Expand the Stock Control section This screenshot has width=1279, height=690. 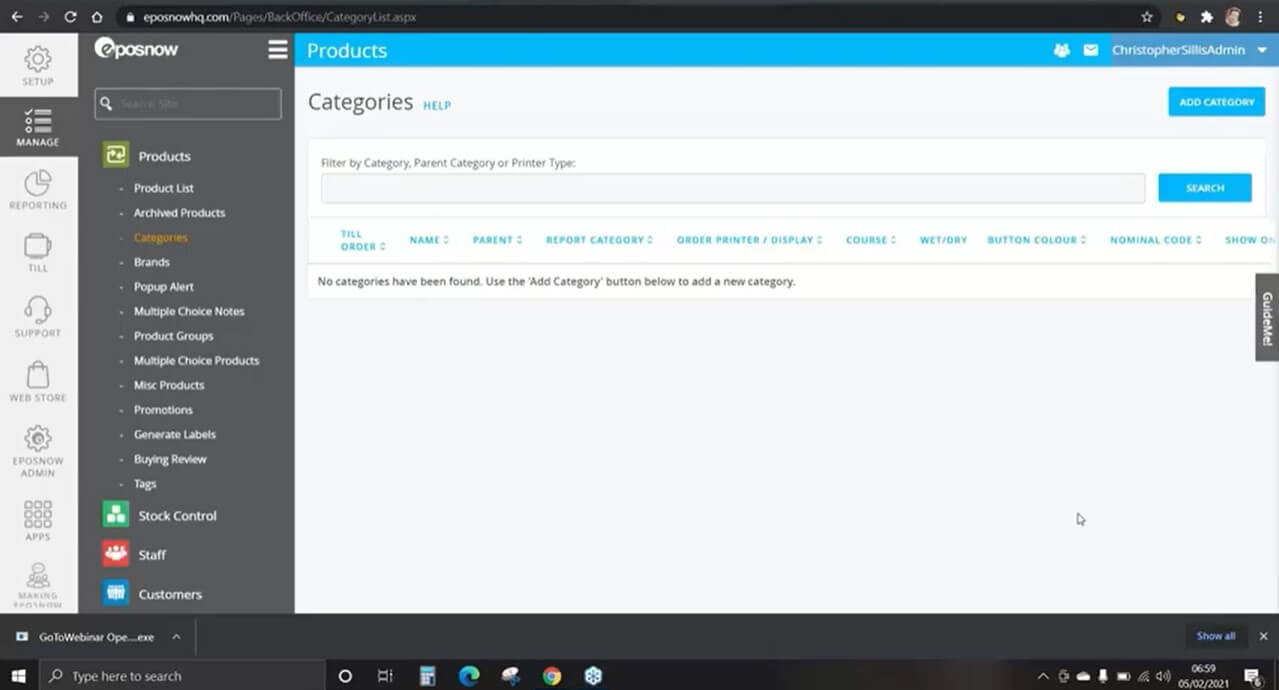177,516
